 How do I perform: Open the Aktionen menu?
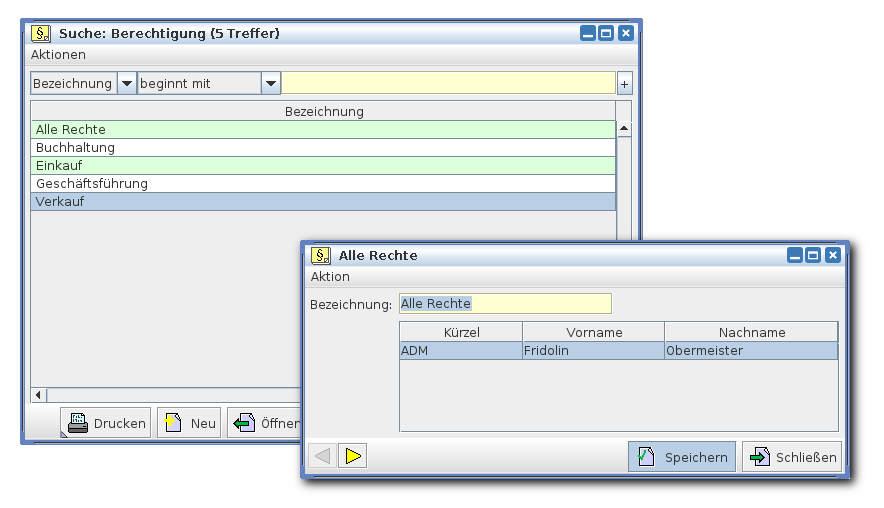[x=58, y=55]
